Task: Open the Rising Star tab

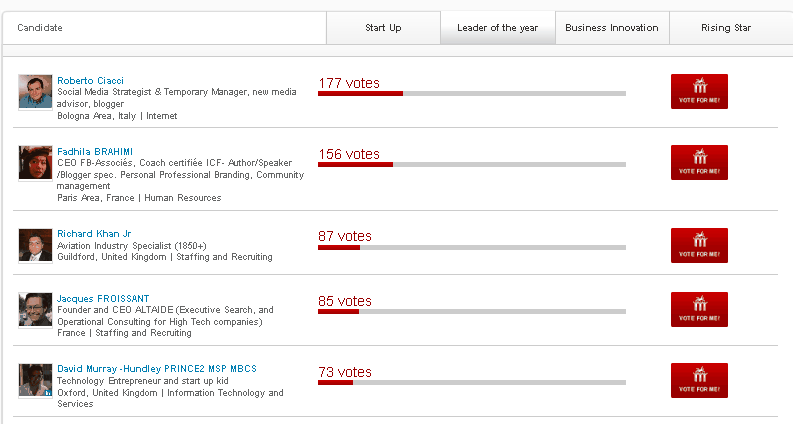Action: [x=726, y=28]
